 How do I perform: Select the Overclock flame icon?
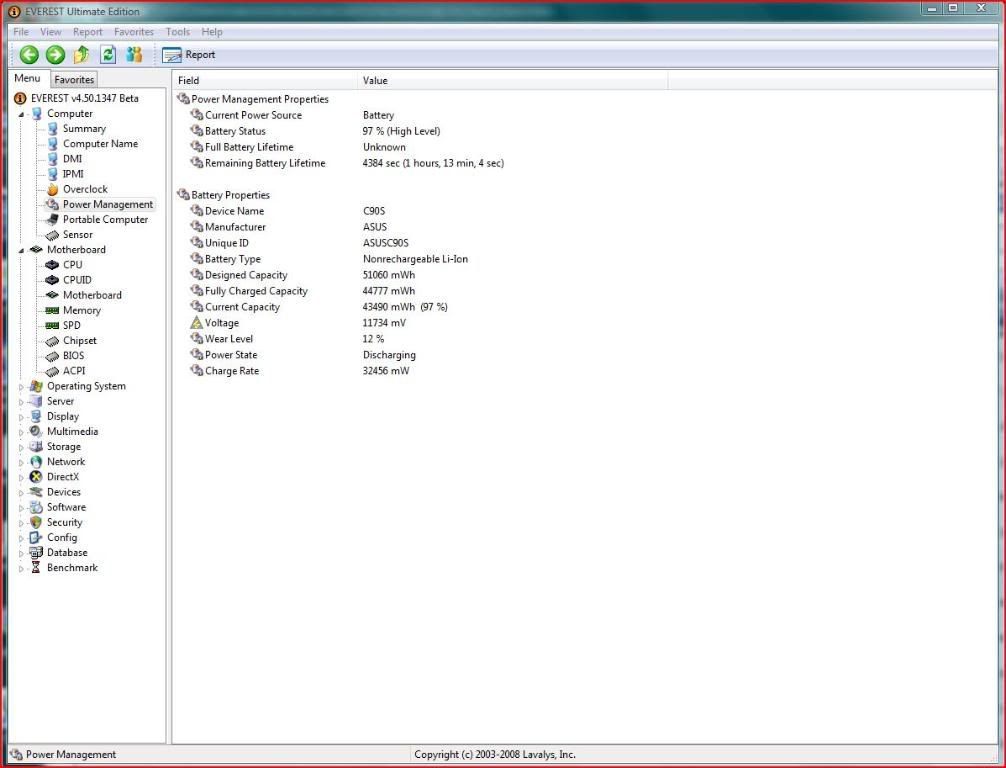(x=53, y=189)
